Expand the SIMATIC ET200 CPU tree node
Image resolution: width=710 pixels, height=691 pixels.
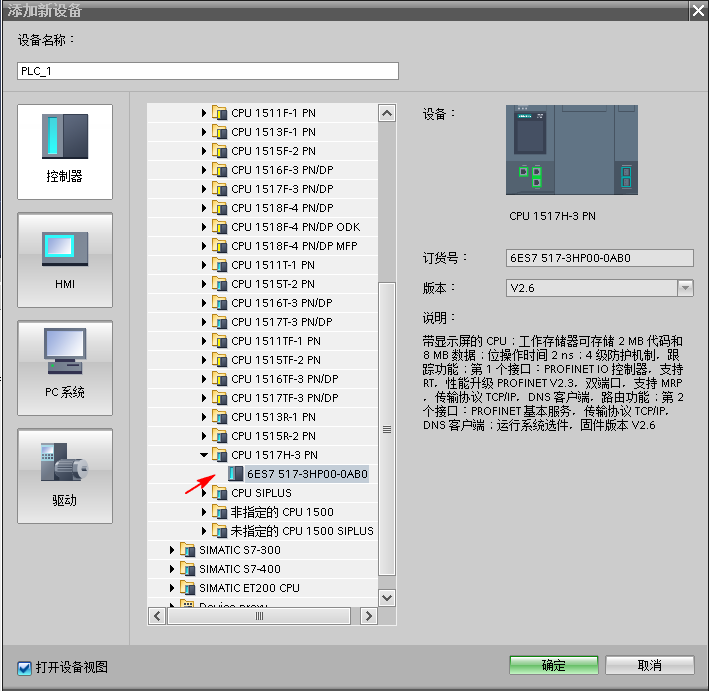[172, 588]
